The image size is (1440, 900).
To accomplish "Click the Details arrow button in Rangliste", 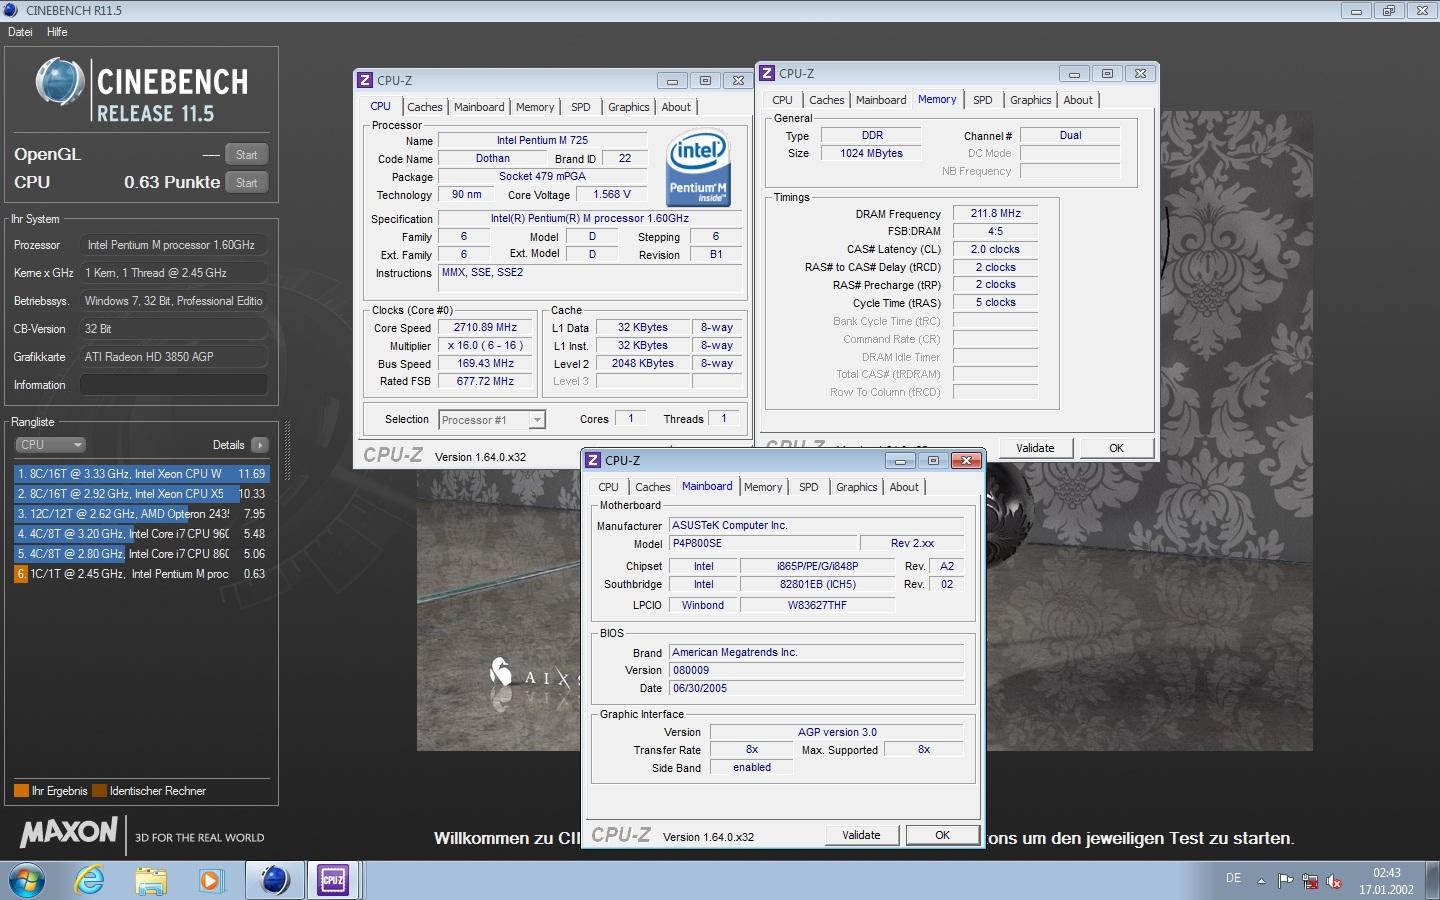I will pyautogui.click(x=260, y=445).
